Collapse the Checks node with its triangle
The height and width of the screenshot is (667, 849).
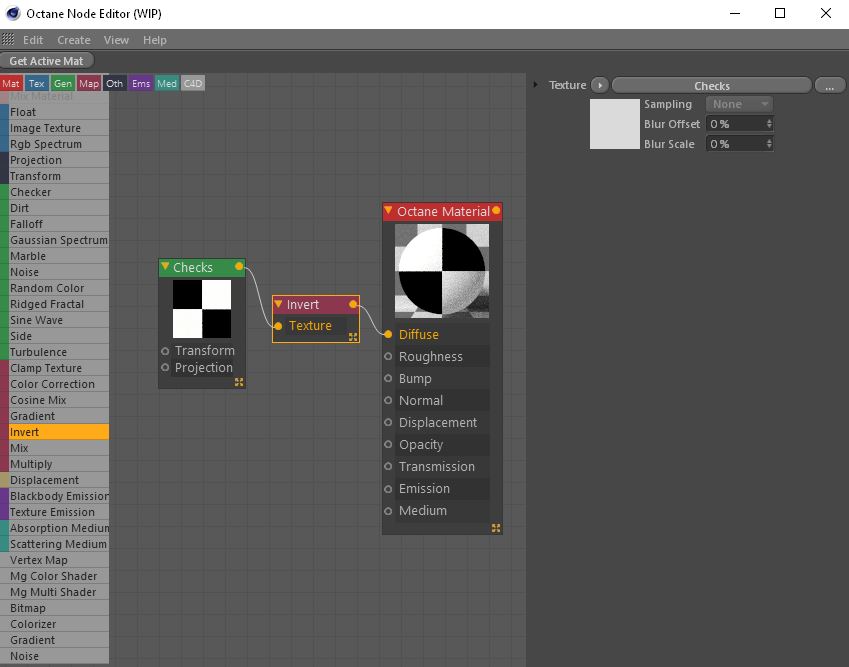tap(166, 267)
